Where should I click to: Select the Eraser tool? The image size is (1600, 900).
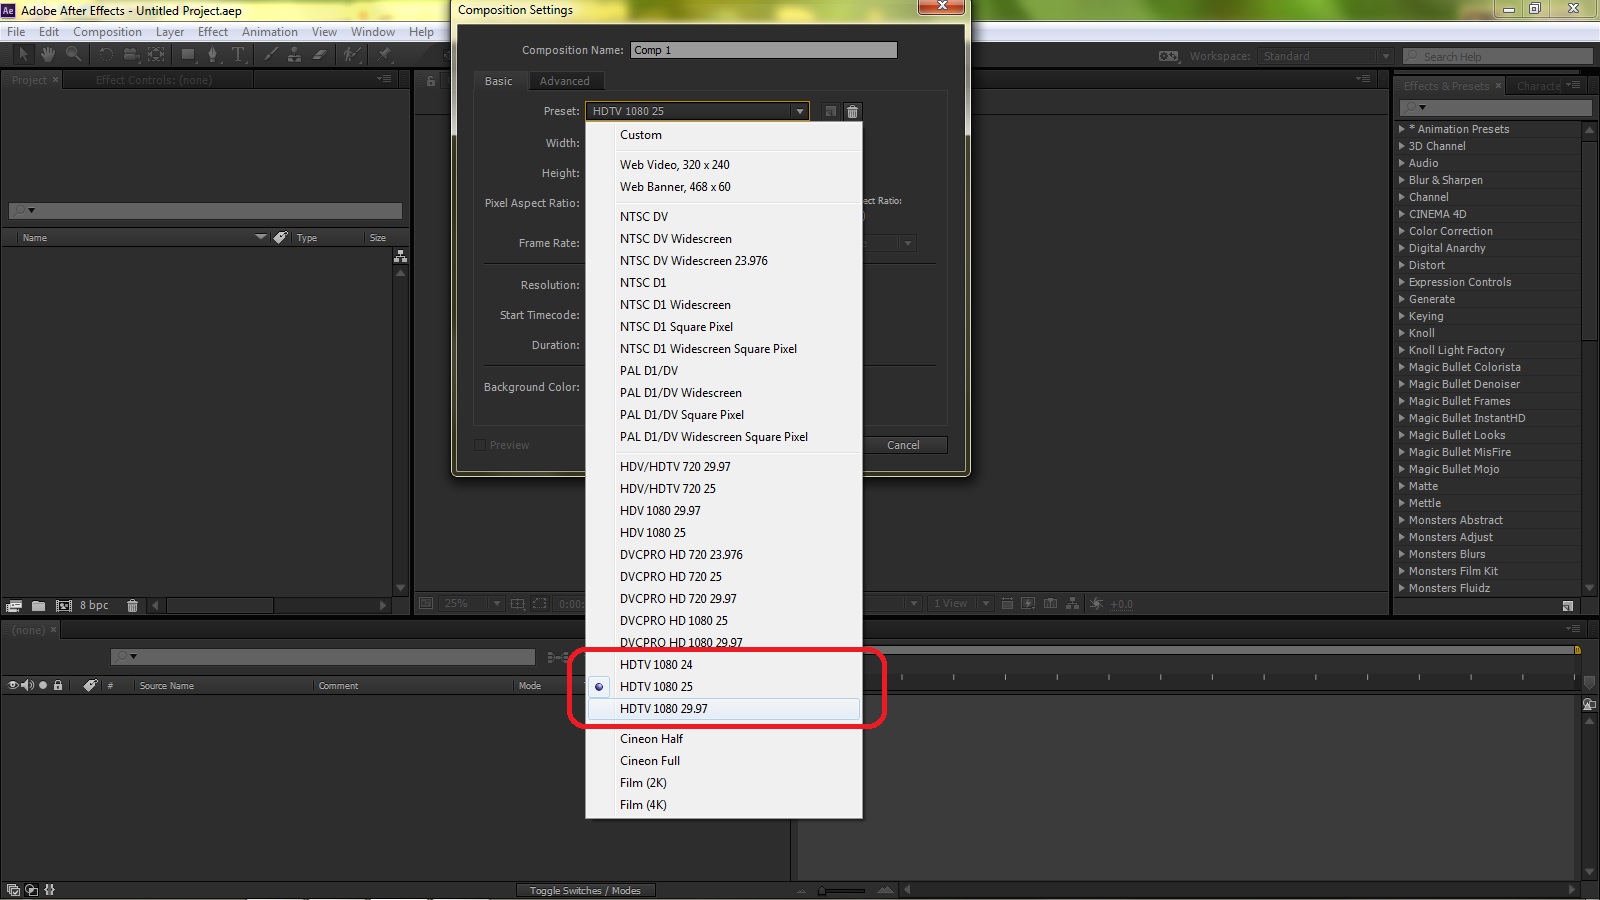(319, 55)
